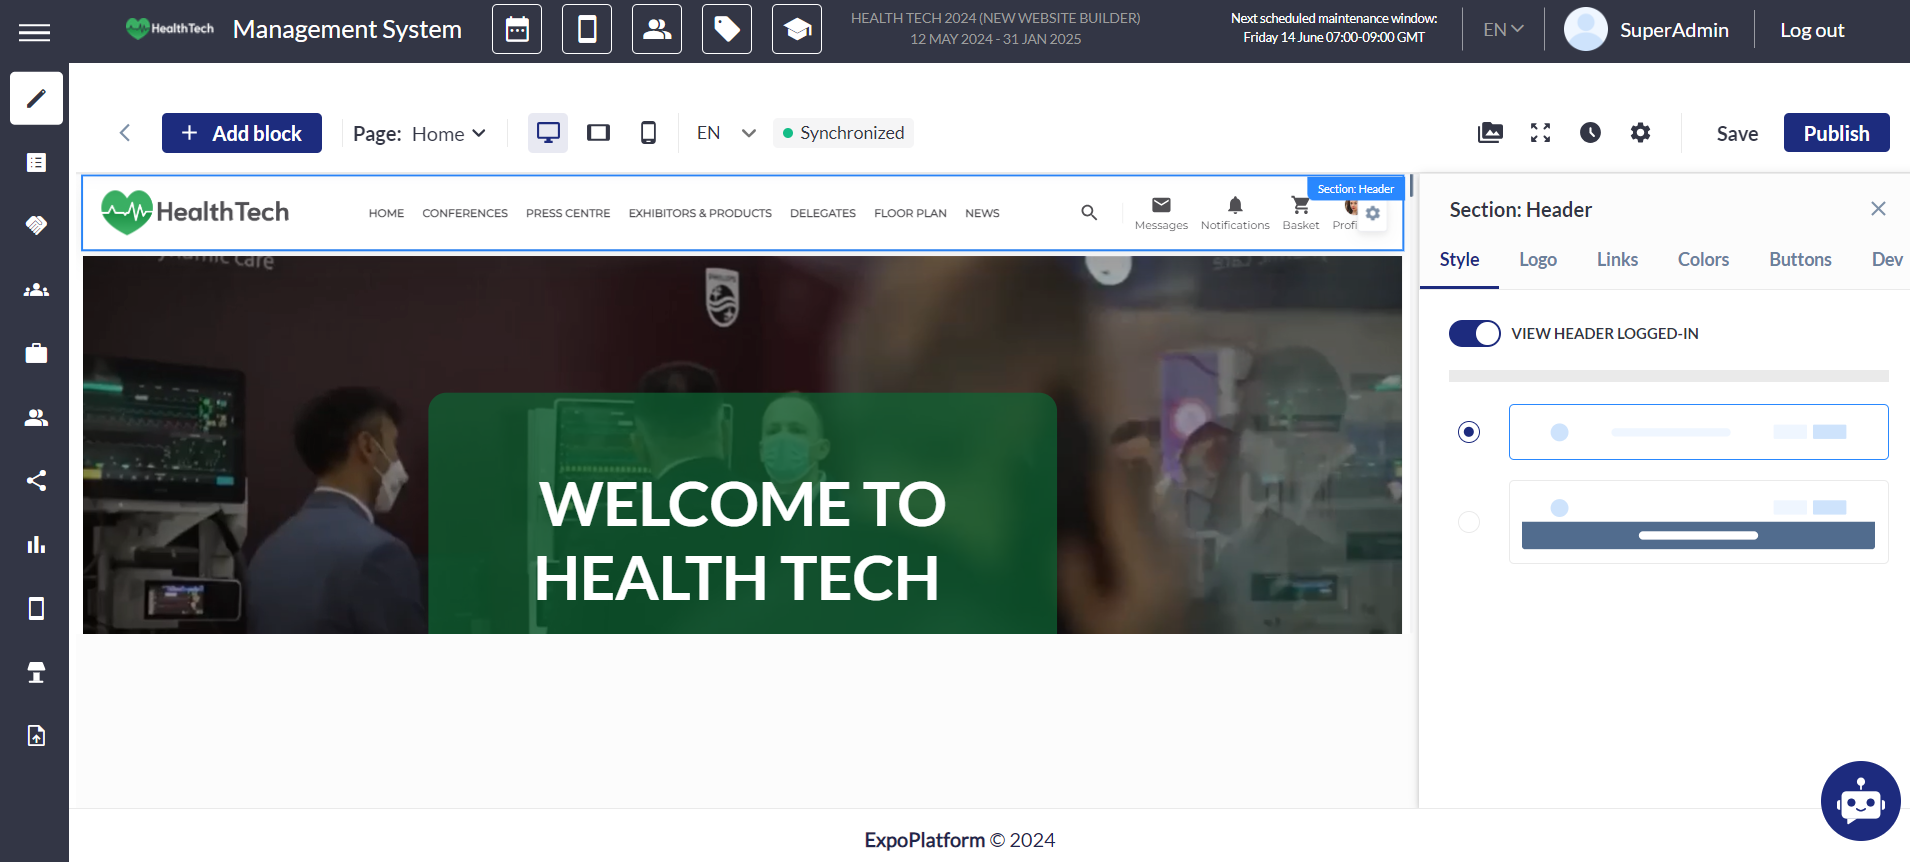Open the share icon in sidebar
The width and height of the screenshot is (1910, 862).
click(36, 481)
